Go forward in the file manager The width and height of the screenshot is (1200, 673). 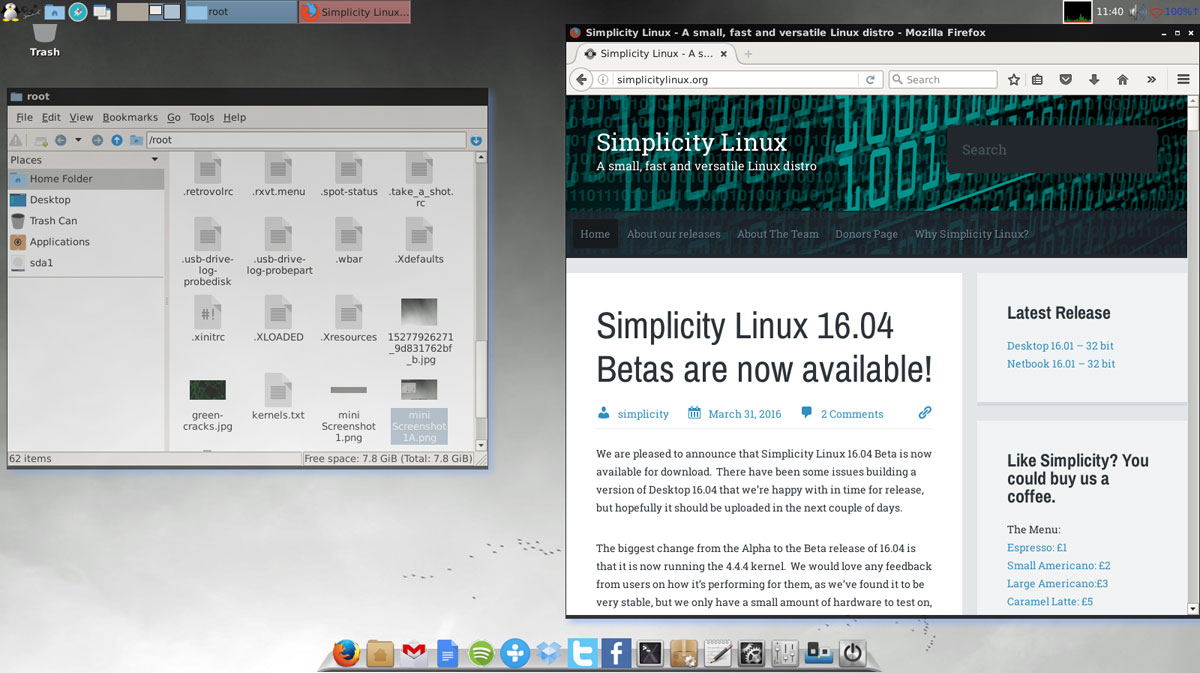[x=97, y=140]
